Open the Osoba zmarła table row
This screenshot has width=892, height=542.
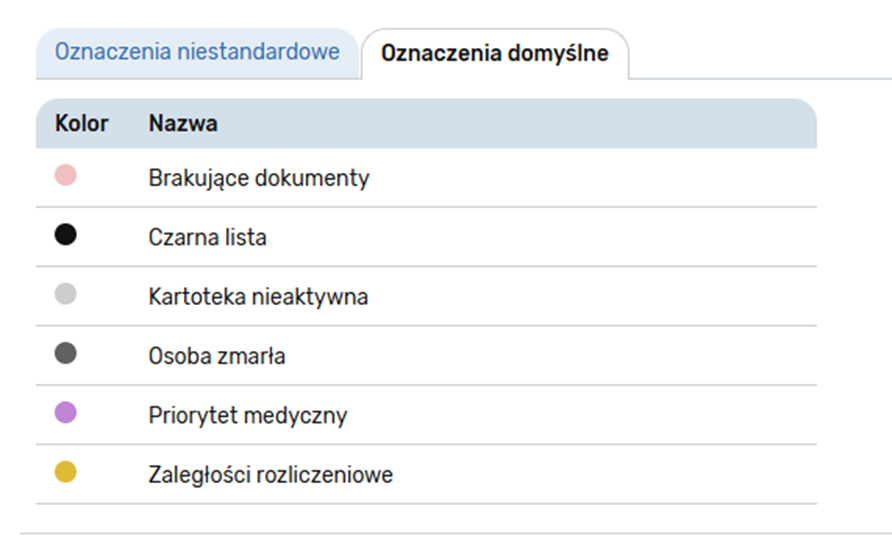click(500, 355)
